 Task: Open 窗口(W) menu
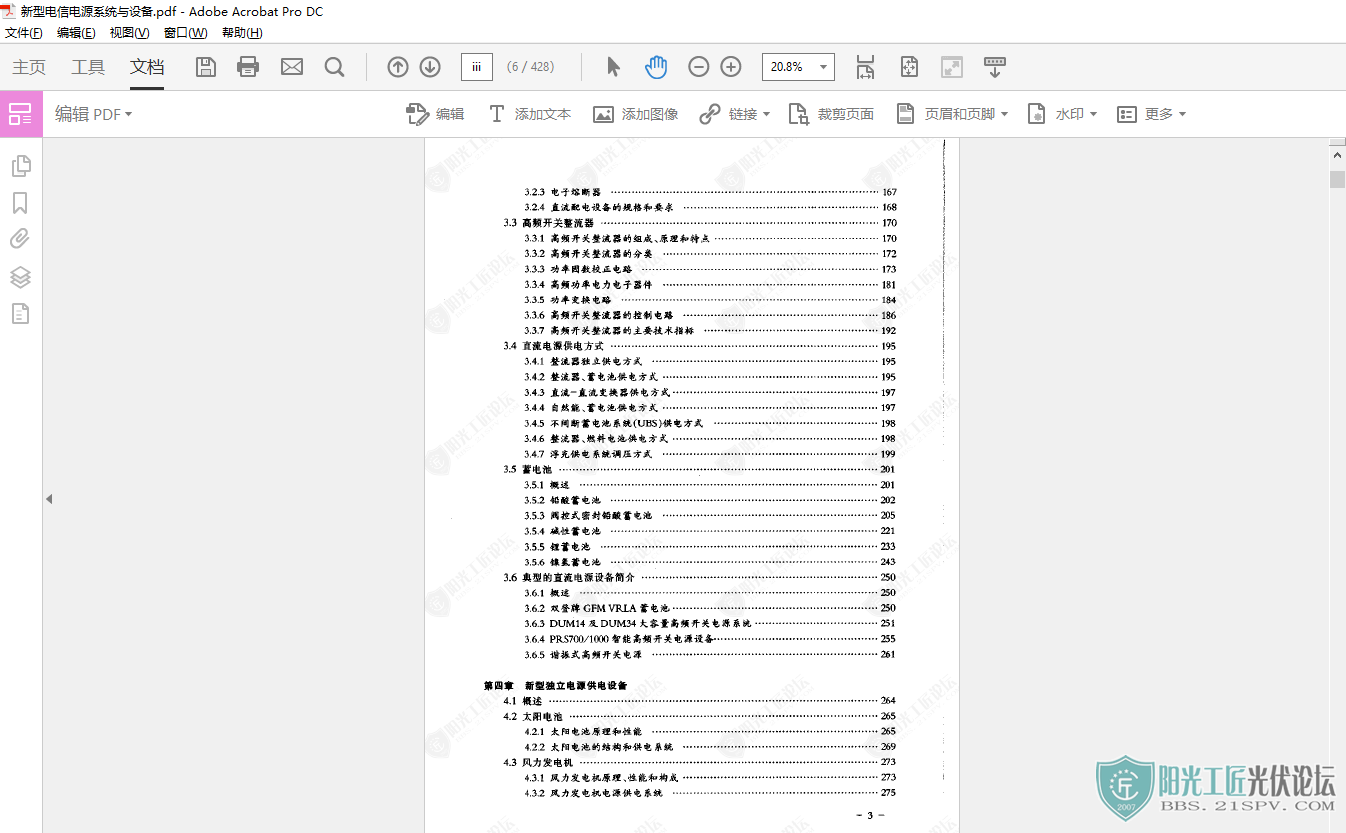pyautogui.click(x=185, y=33)
